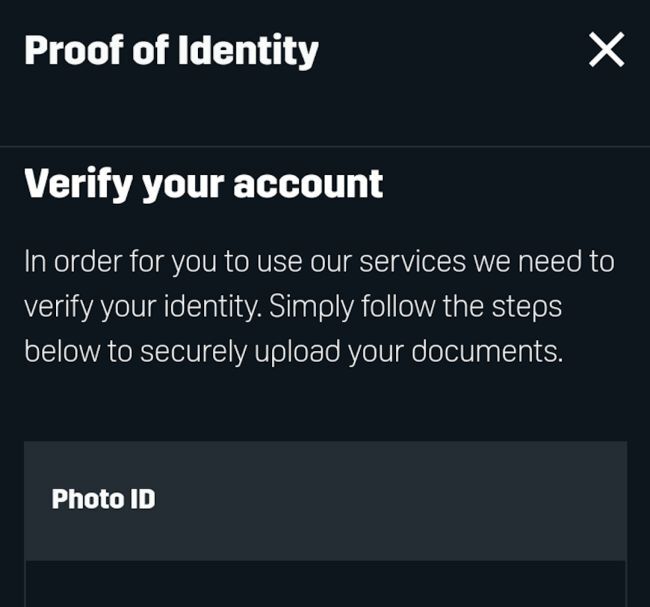Click the "Proof of Identity" title
This screenshot has height=607, width=650.
171,50
